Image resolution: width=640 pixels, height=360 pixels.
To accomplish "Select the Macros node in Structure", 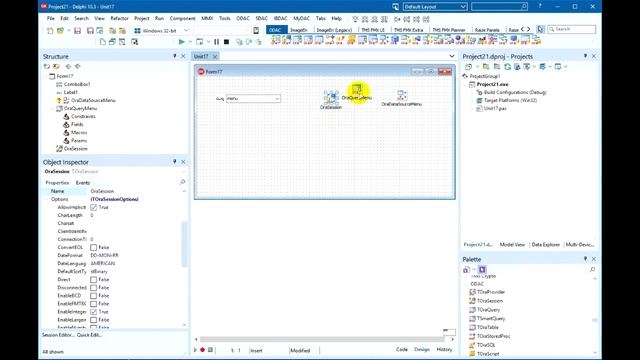I will [x=78, y=133].
